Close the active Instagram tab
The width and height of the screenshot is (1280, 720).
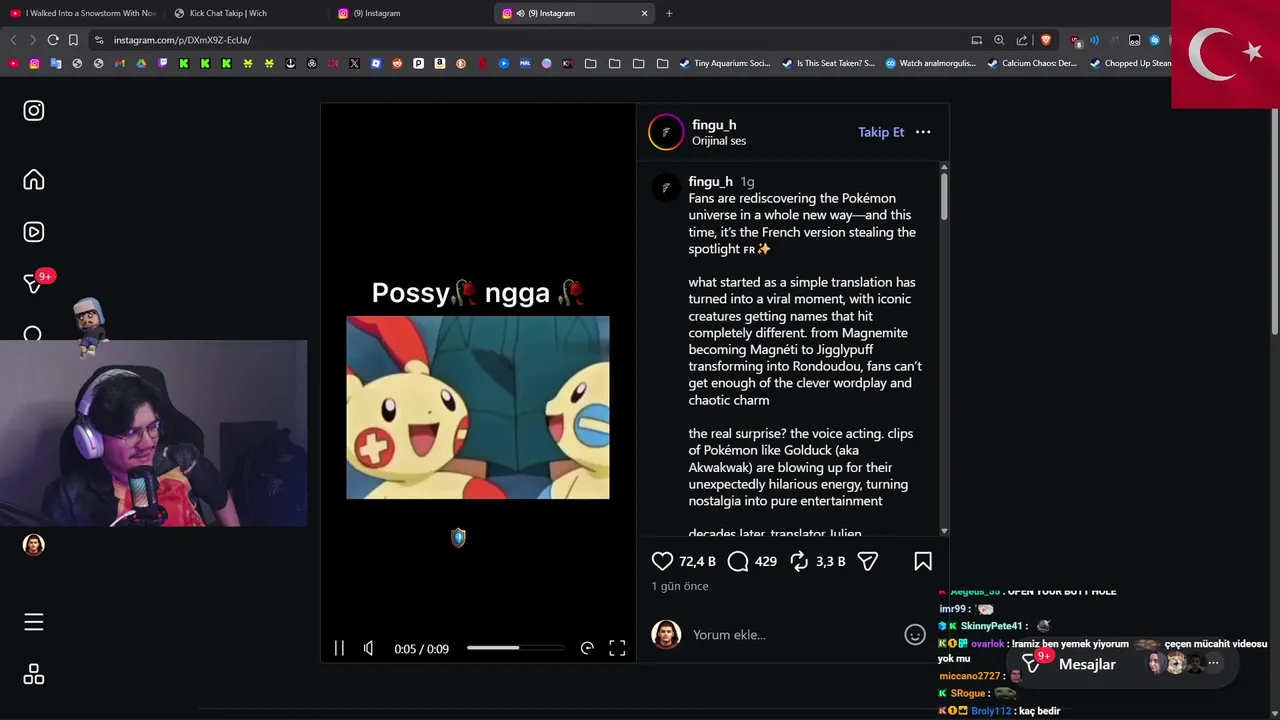[x=645, y=13]
